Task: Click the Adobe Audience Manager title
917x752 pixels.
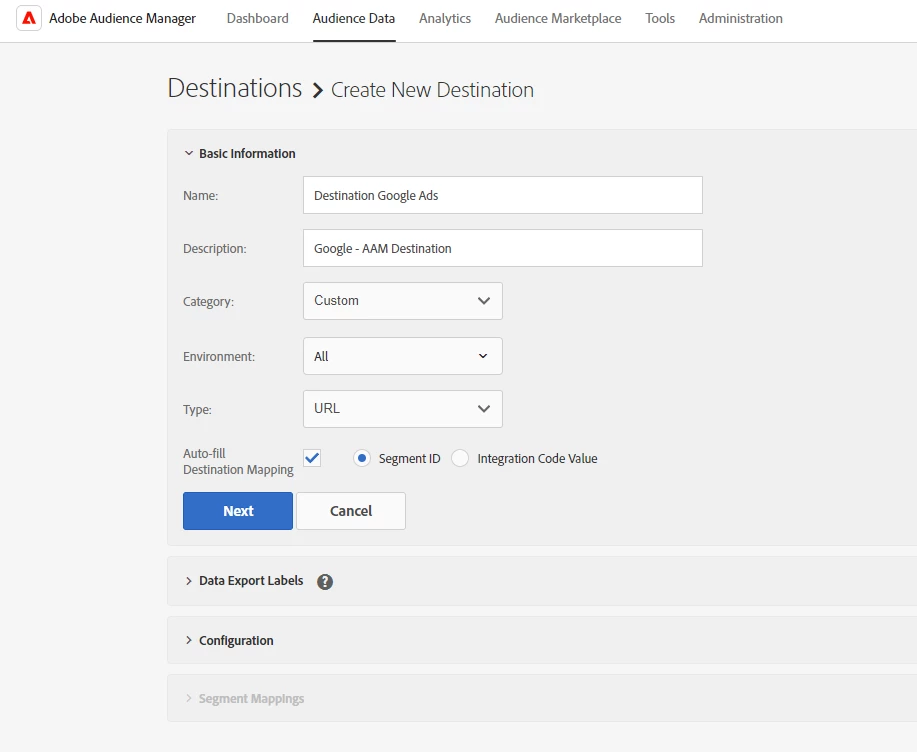Action: [122, 18]
